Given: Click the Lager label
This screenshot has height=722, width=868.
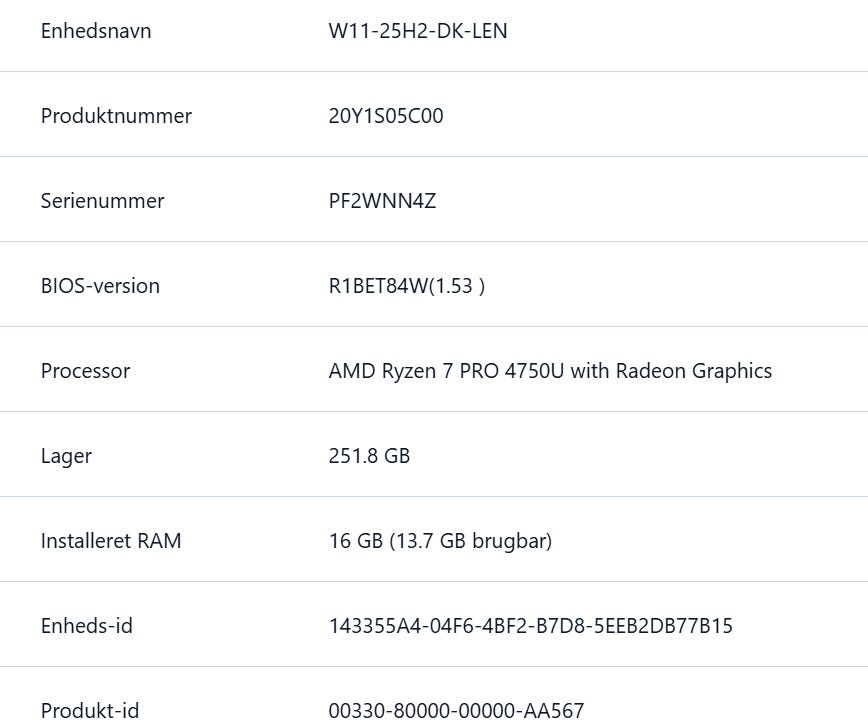Looking at the screenshot, I should click(x=66, y=456).
